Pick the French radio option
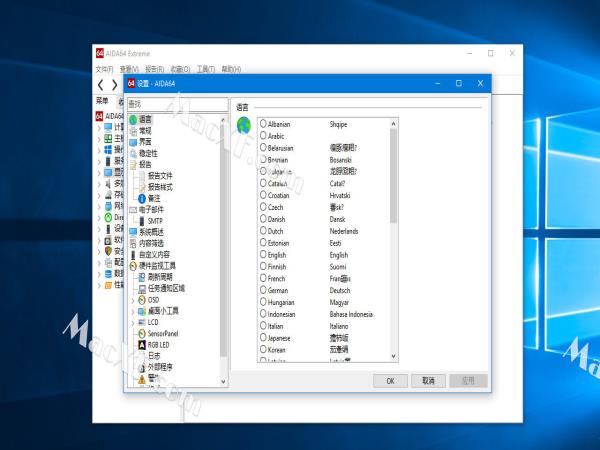The image size is (600, 450). [x=263, y=278]
